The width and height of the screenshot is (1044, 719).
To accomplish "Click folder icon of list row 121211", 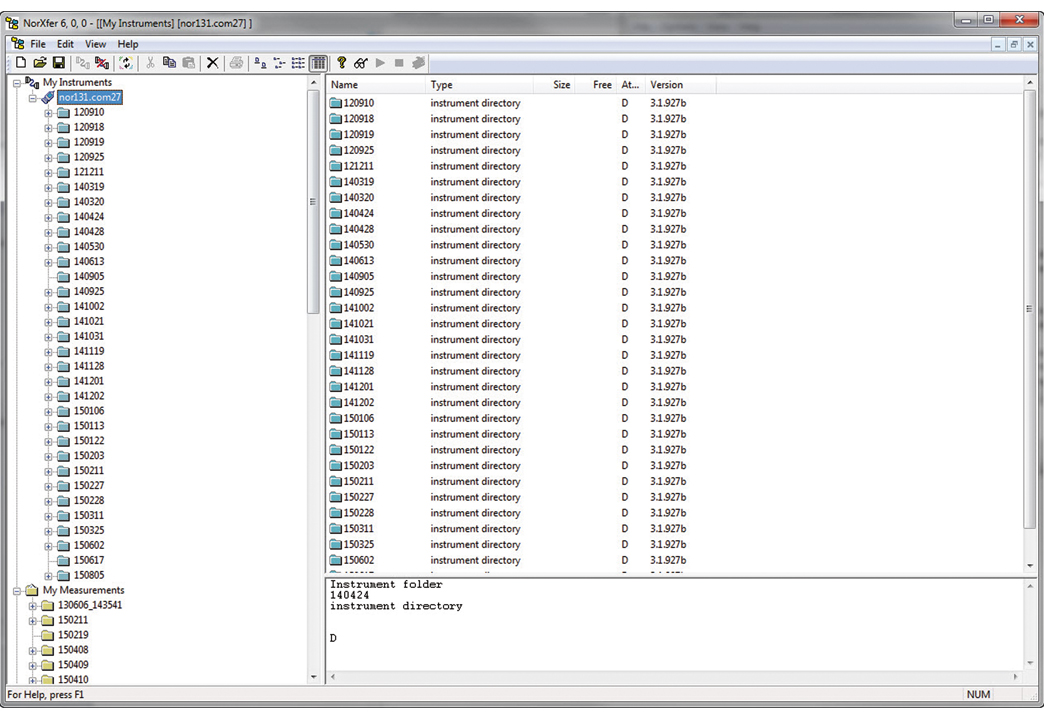I will (x=336, y=166).
